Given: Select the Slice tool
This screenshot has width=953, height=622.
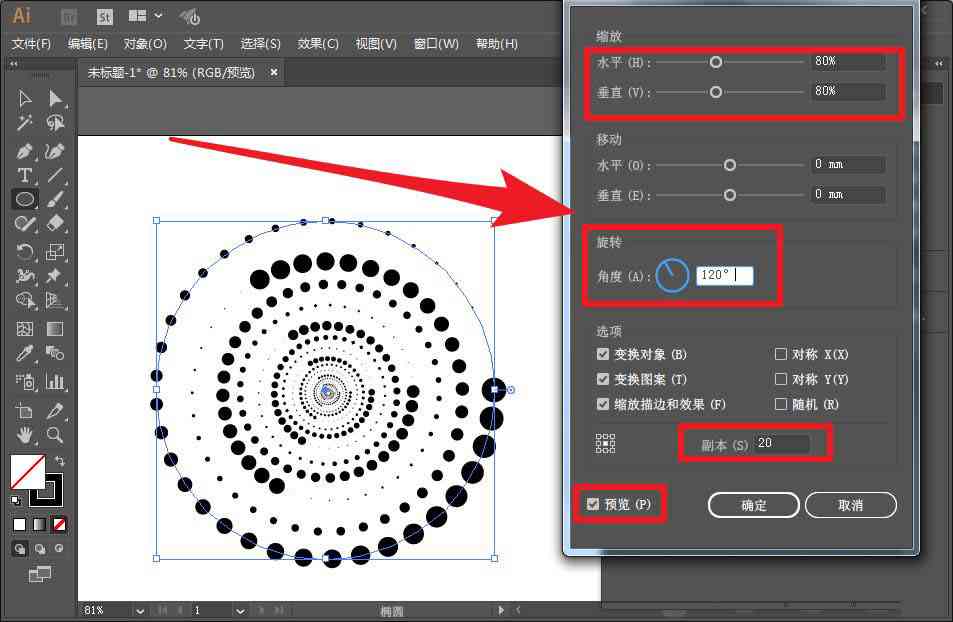Looking at the screenshot, I should pos(55,411).
